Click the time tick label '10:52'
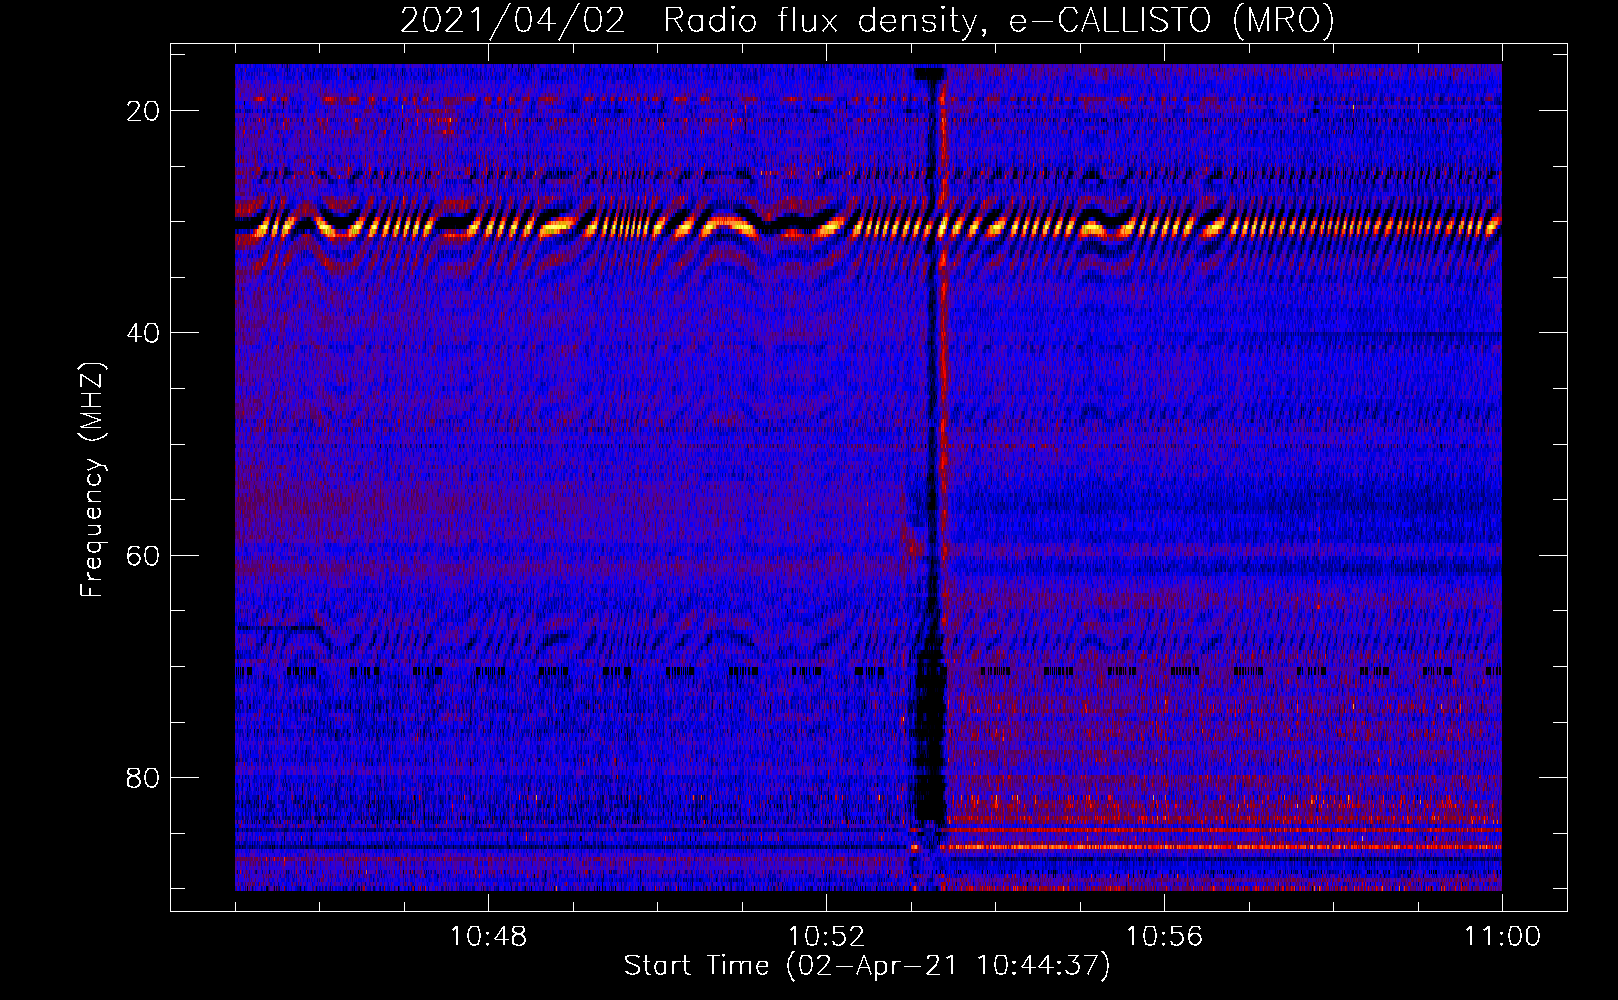 tap(826, 937)
